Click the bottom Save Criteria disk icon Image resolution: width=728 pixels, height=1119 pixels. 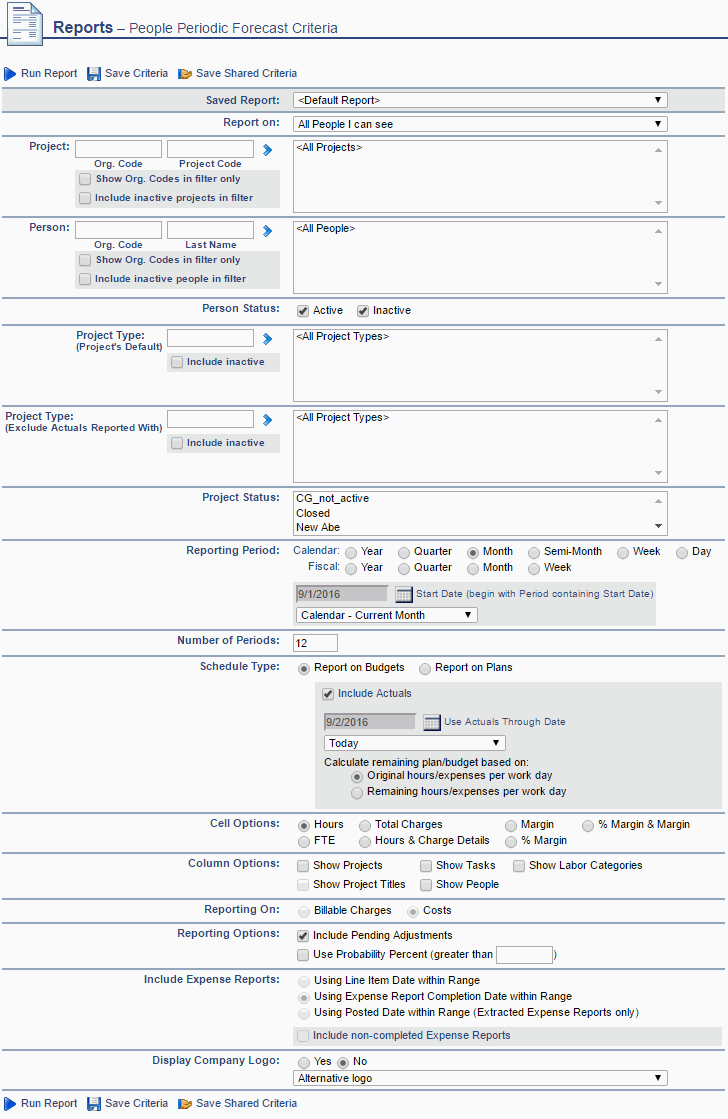click(94, 1103)
